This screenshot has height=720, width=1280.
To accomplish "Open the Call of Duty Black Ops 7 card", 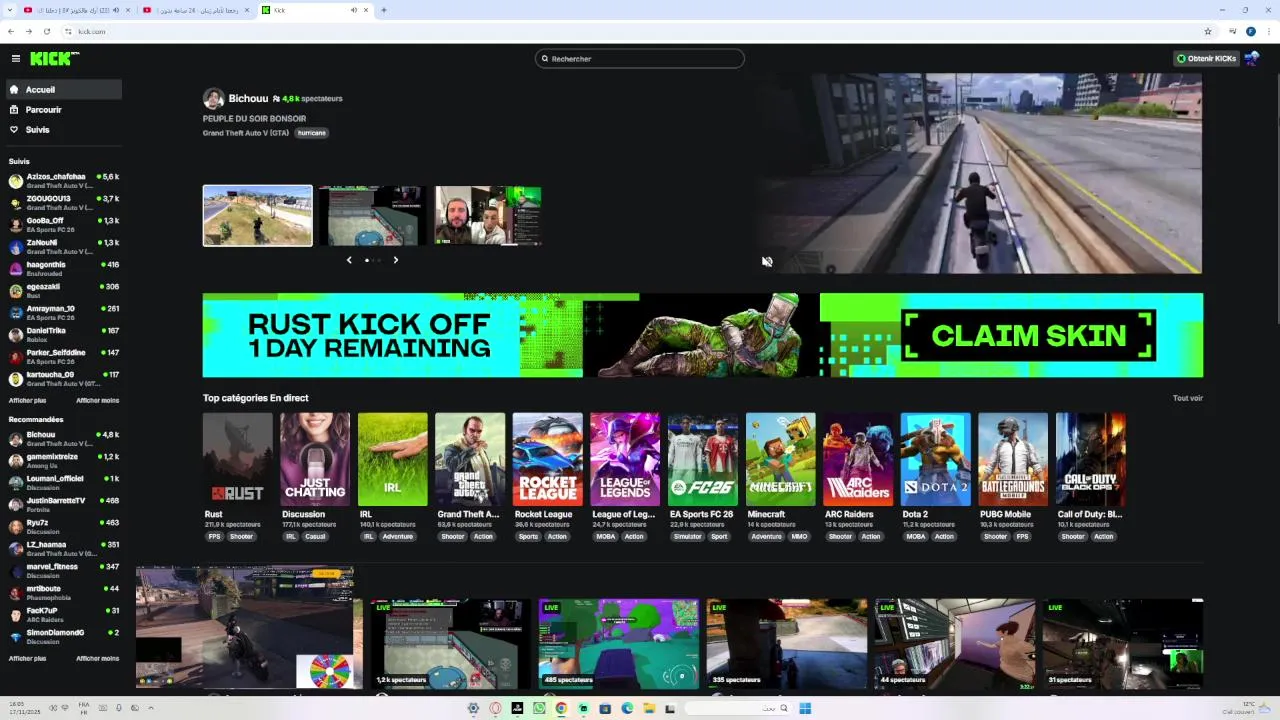I will click(1091, 459).
